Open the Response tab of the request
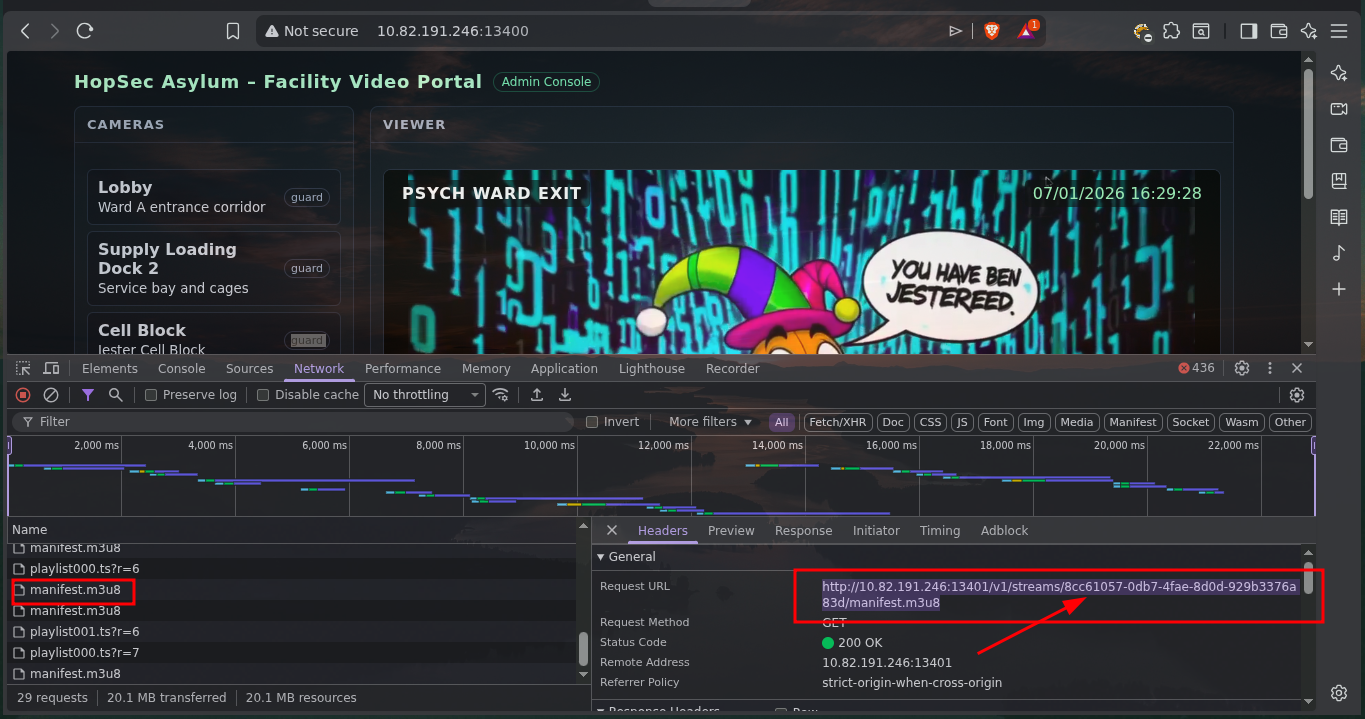The width and height of the screenshot is (1365, 719). [x=803, y=530]
